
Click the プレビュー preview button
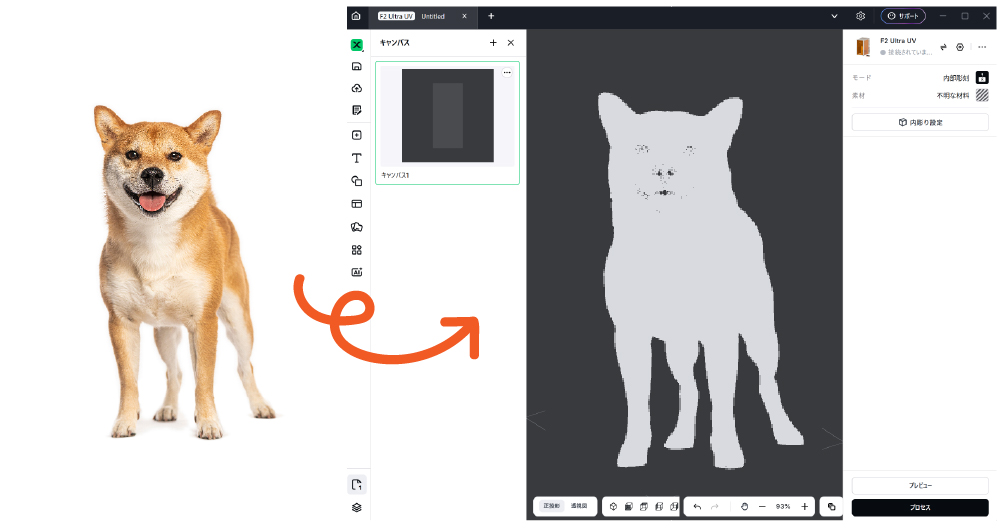coord(920,486)
